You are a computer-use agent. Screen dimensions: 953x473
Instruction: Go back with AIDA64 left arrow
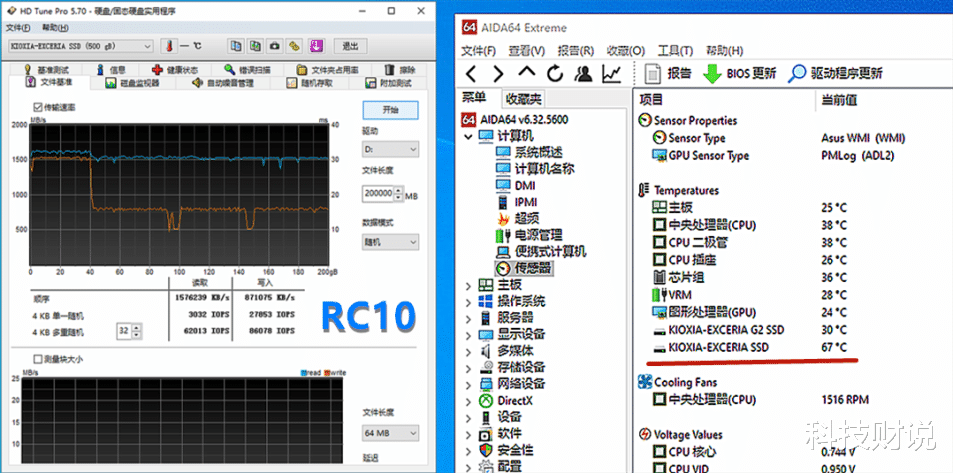(x=471, y=74)
